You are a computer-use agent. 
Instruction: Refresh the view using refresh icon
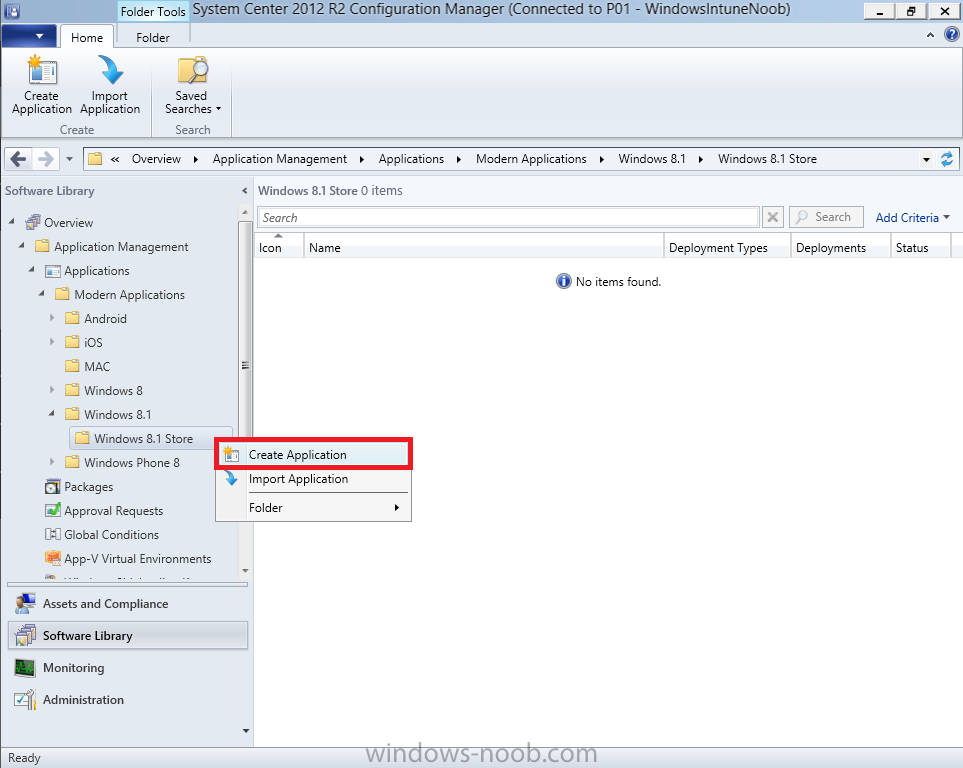click(x=947, y=159)
